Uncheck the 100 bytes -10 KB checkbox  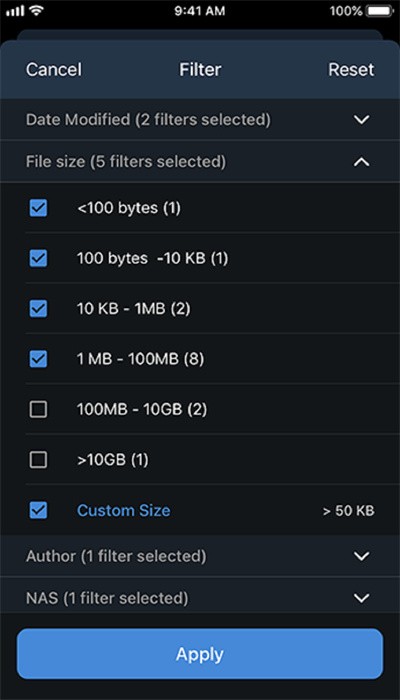click(38, 258)
